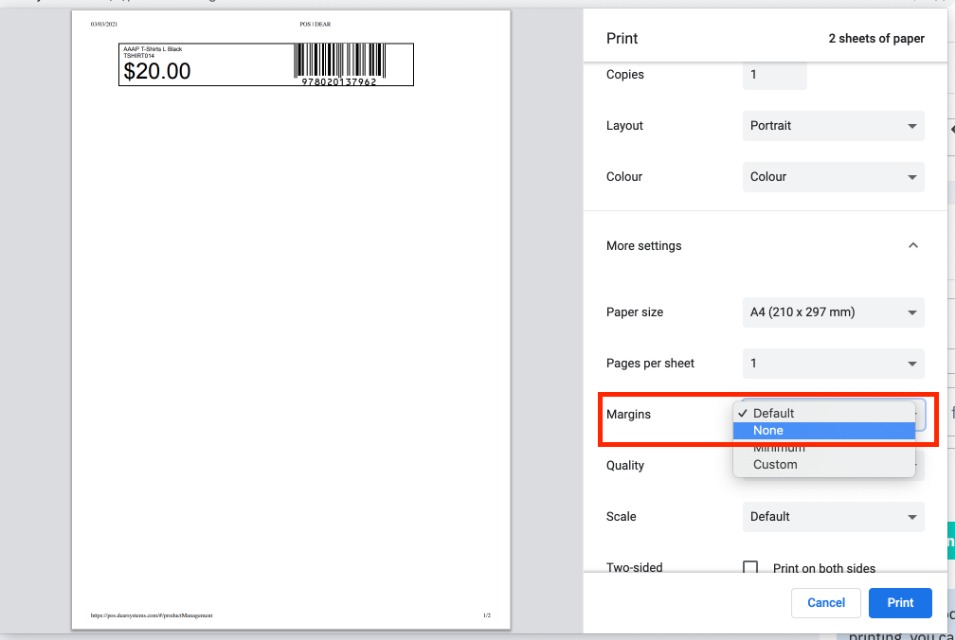Click the More settings label text

click(x=643, y=246)
